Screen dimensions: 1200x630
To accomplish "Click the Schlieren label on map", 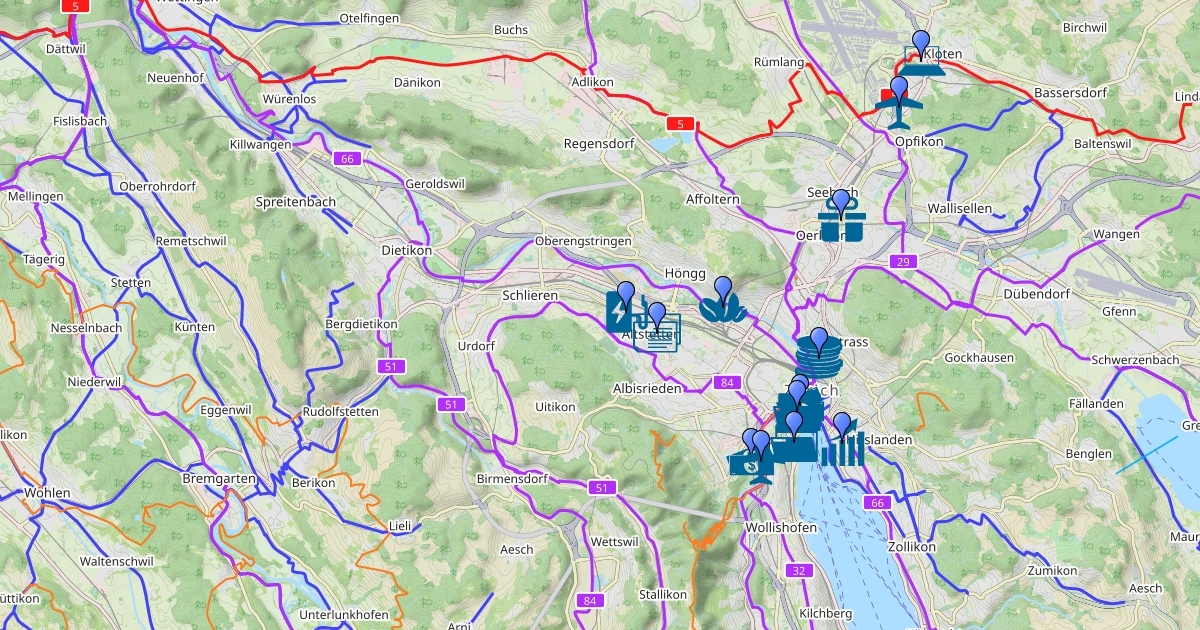I will click(x=531, y=297).
